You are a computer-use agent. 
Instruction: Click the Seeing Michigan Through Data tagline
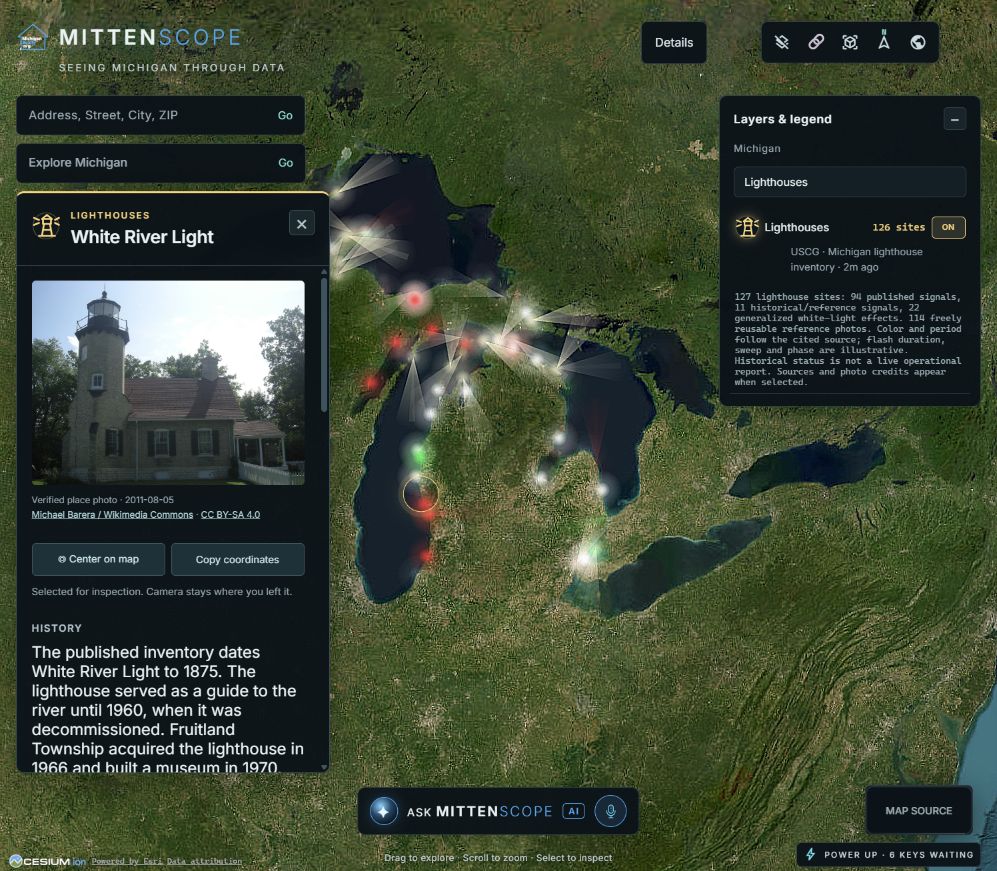(x=172, y=67)
